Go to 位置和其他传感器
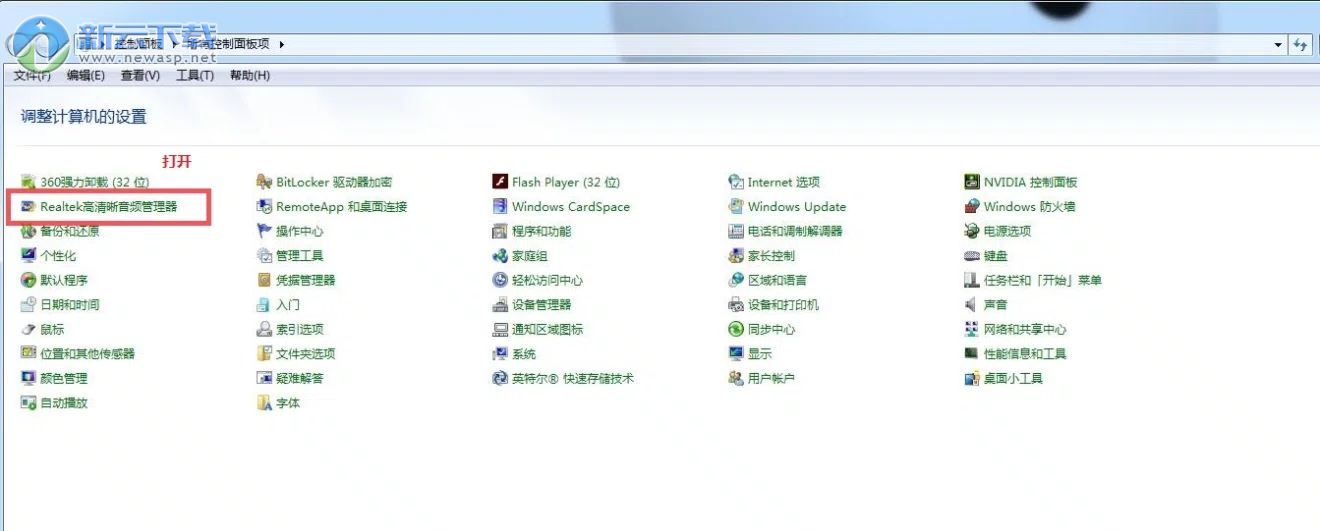The image size is (1320, 531). pyautogui.click(x=87, y=354)
